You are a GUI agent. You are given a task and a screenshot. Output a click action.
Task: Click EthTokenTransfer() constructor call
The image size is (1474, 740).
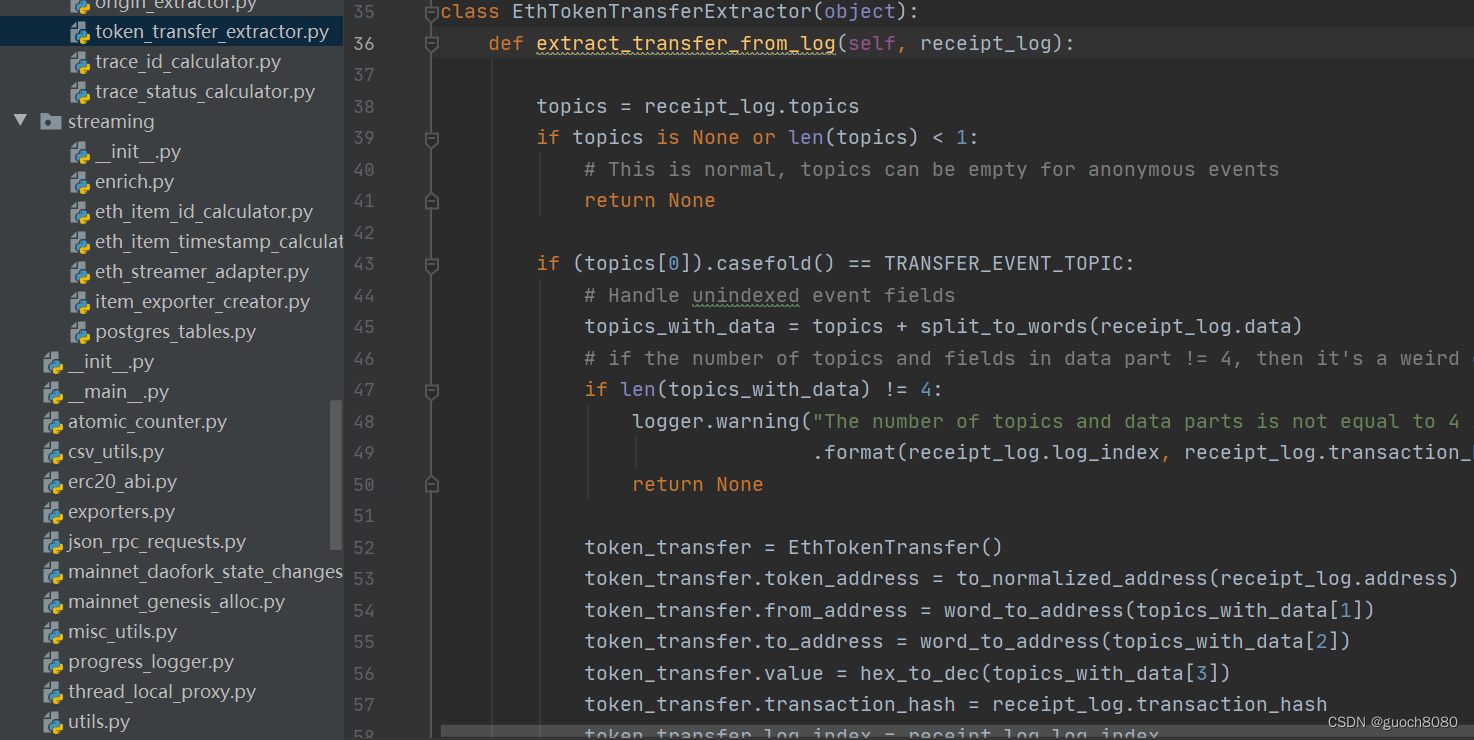tap(895, 547)
